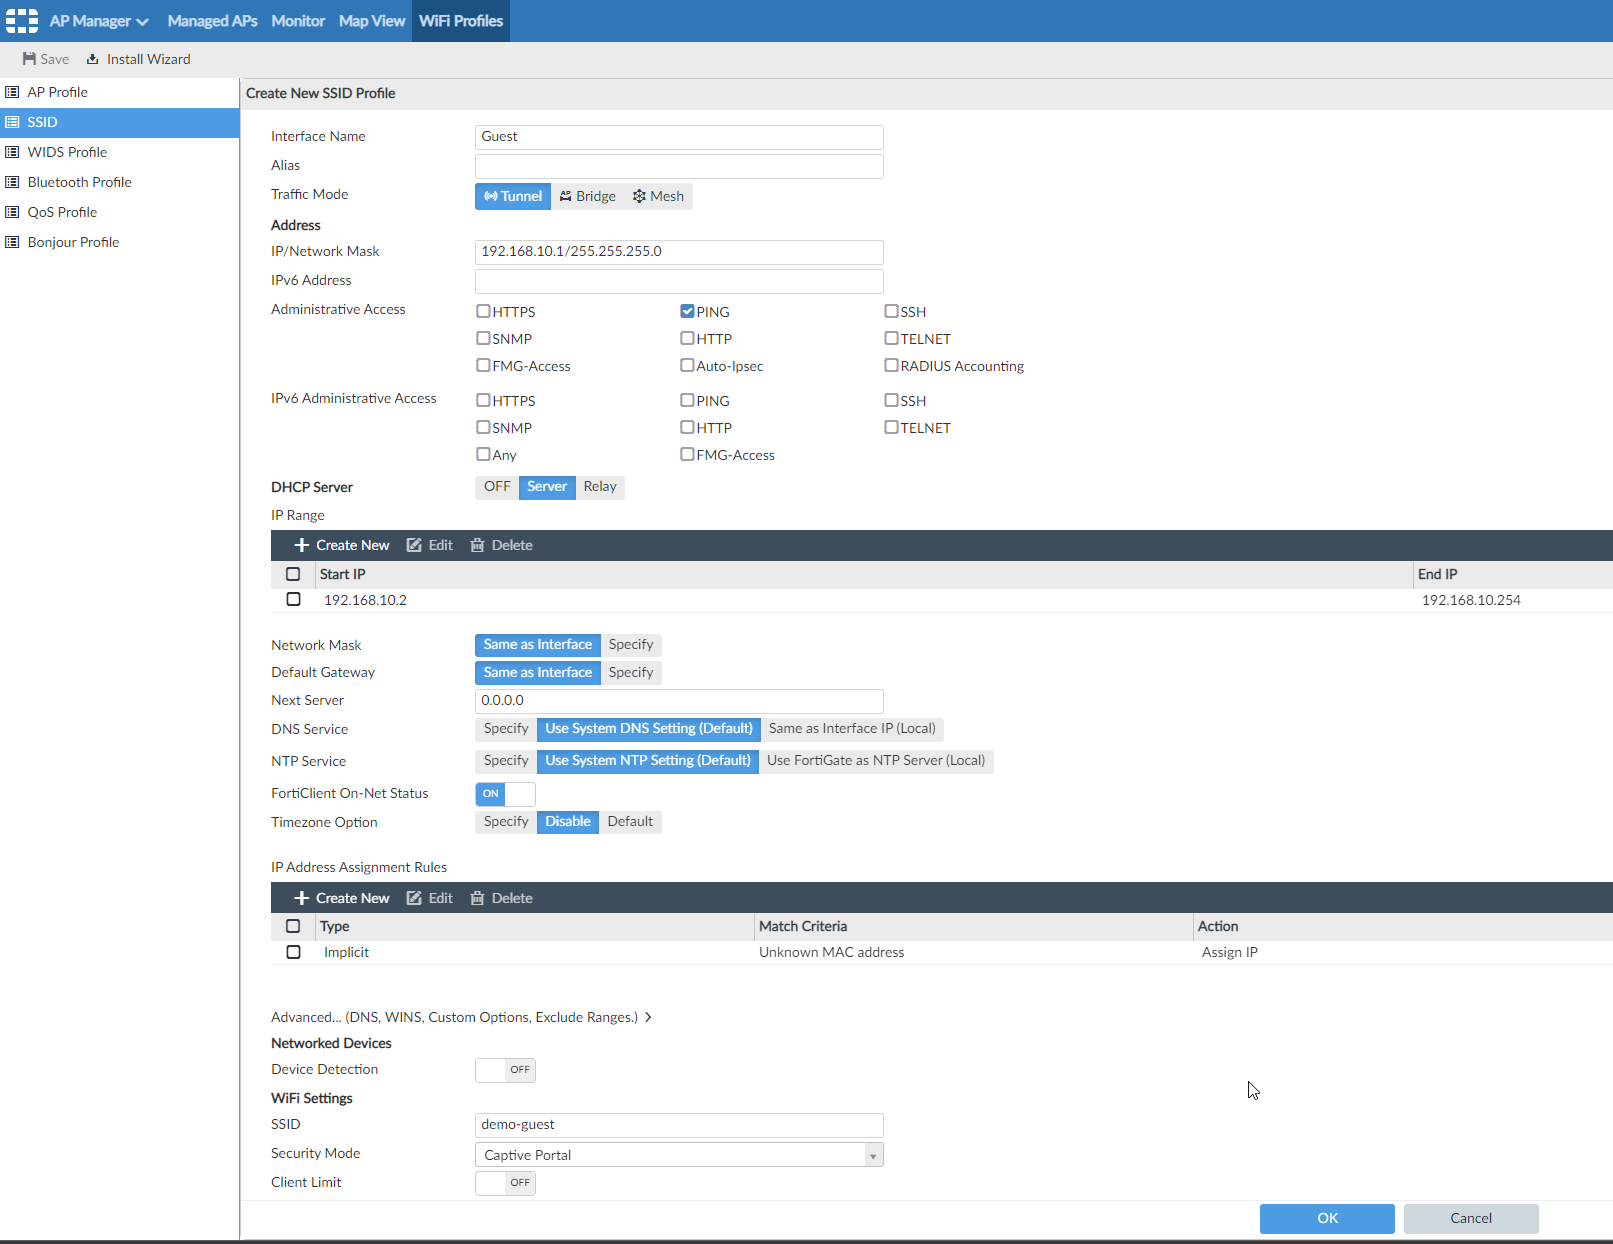Image resolution: width=1613 pixels, height=1244 pixels.
Task: Select Mesh traffic mode icon
Action: click(x=639, y=196)
